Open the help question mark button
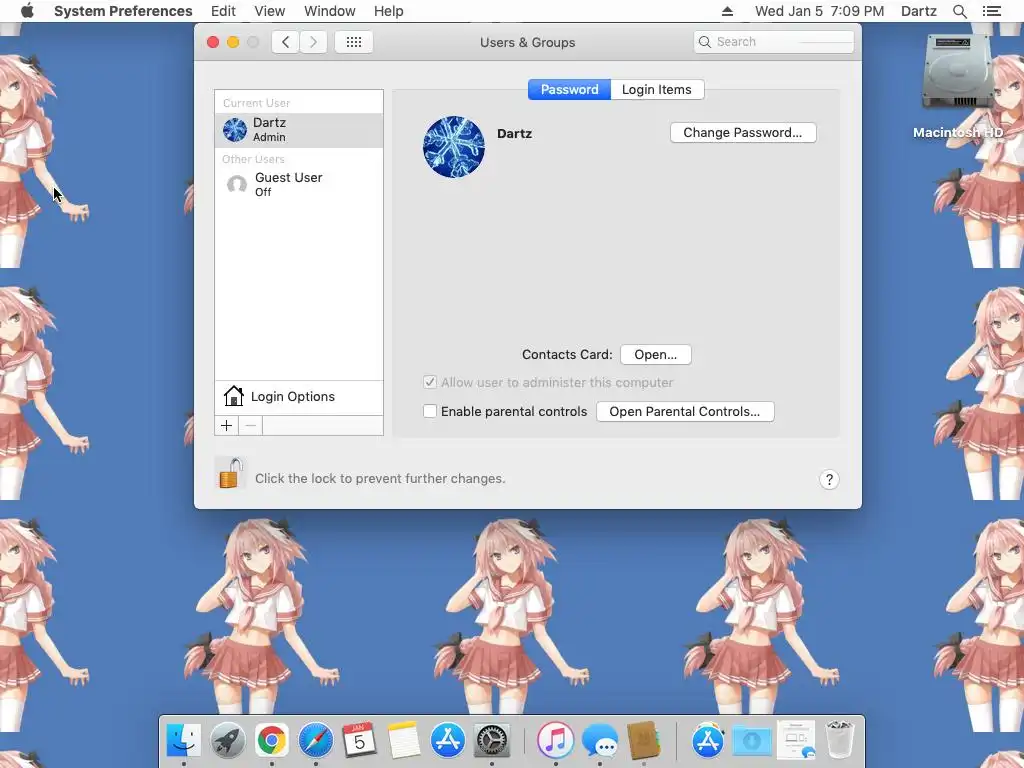The width and height of the screenshot is (1024, 768). (x=829, y=479)
